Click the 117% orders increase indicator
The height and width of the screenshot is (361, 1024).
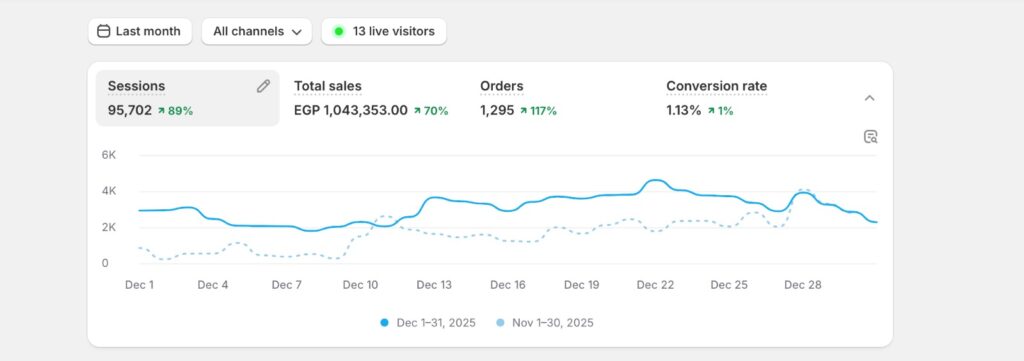[x=538, y=111]
